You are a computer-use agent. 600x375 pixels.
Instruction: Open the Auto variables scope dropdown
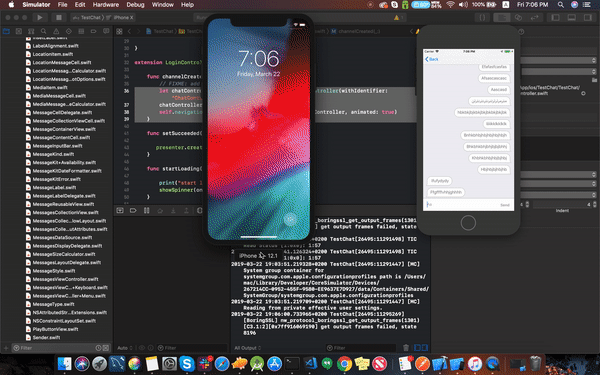pyautogui.click(x=125, y=348)
